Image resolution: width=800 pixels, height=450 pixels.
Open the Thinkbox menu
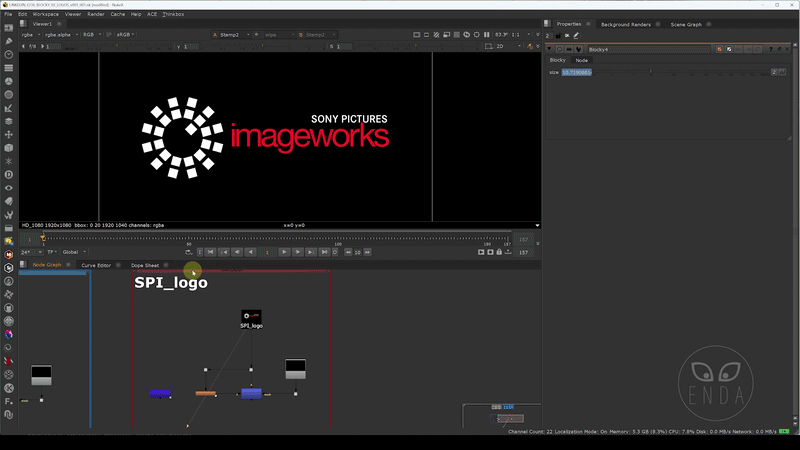(x=173, y=14)
